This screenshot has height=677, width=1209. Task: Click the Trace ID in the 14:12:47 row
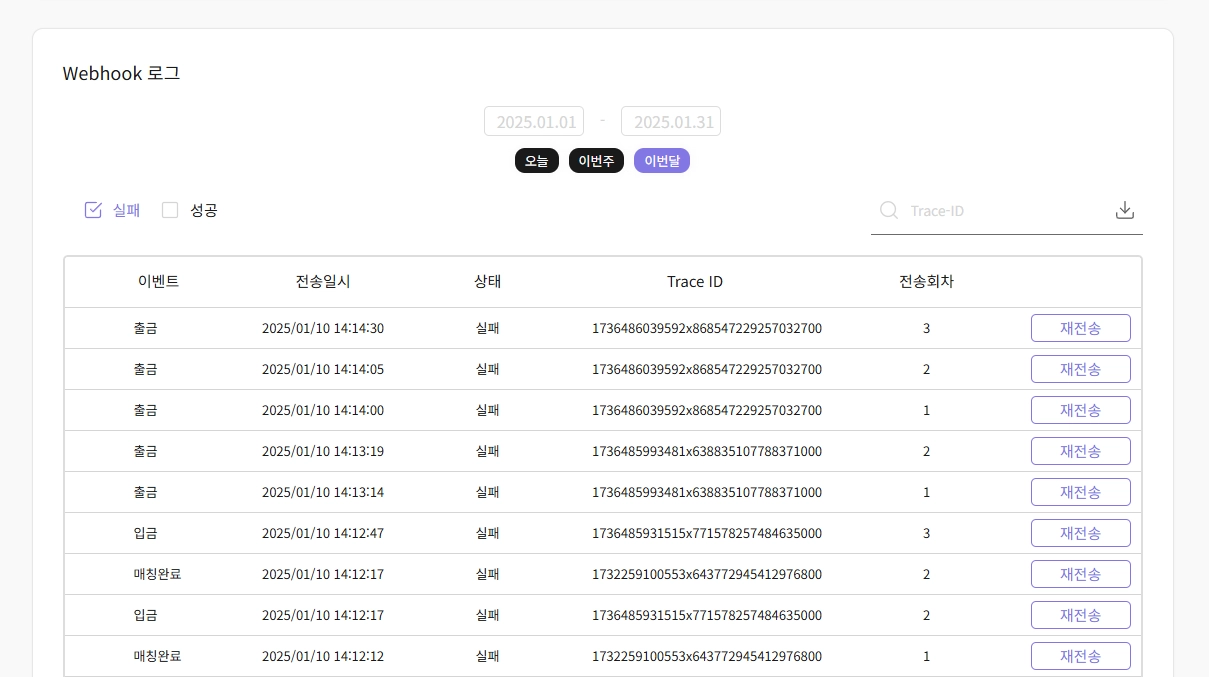point(707,533)
